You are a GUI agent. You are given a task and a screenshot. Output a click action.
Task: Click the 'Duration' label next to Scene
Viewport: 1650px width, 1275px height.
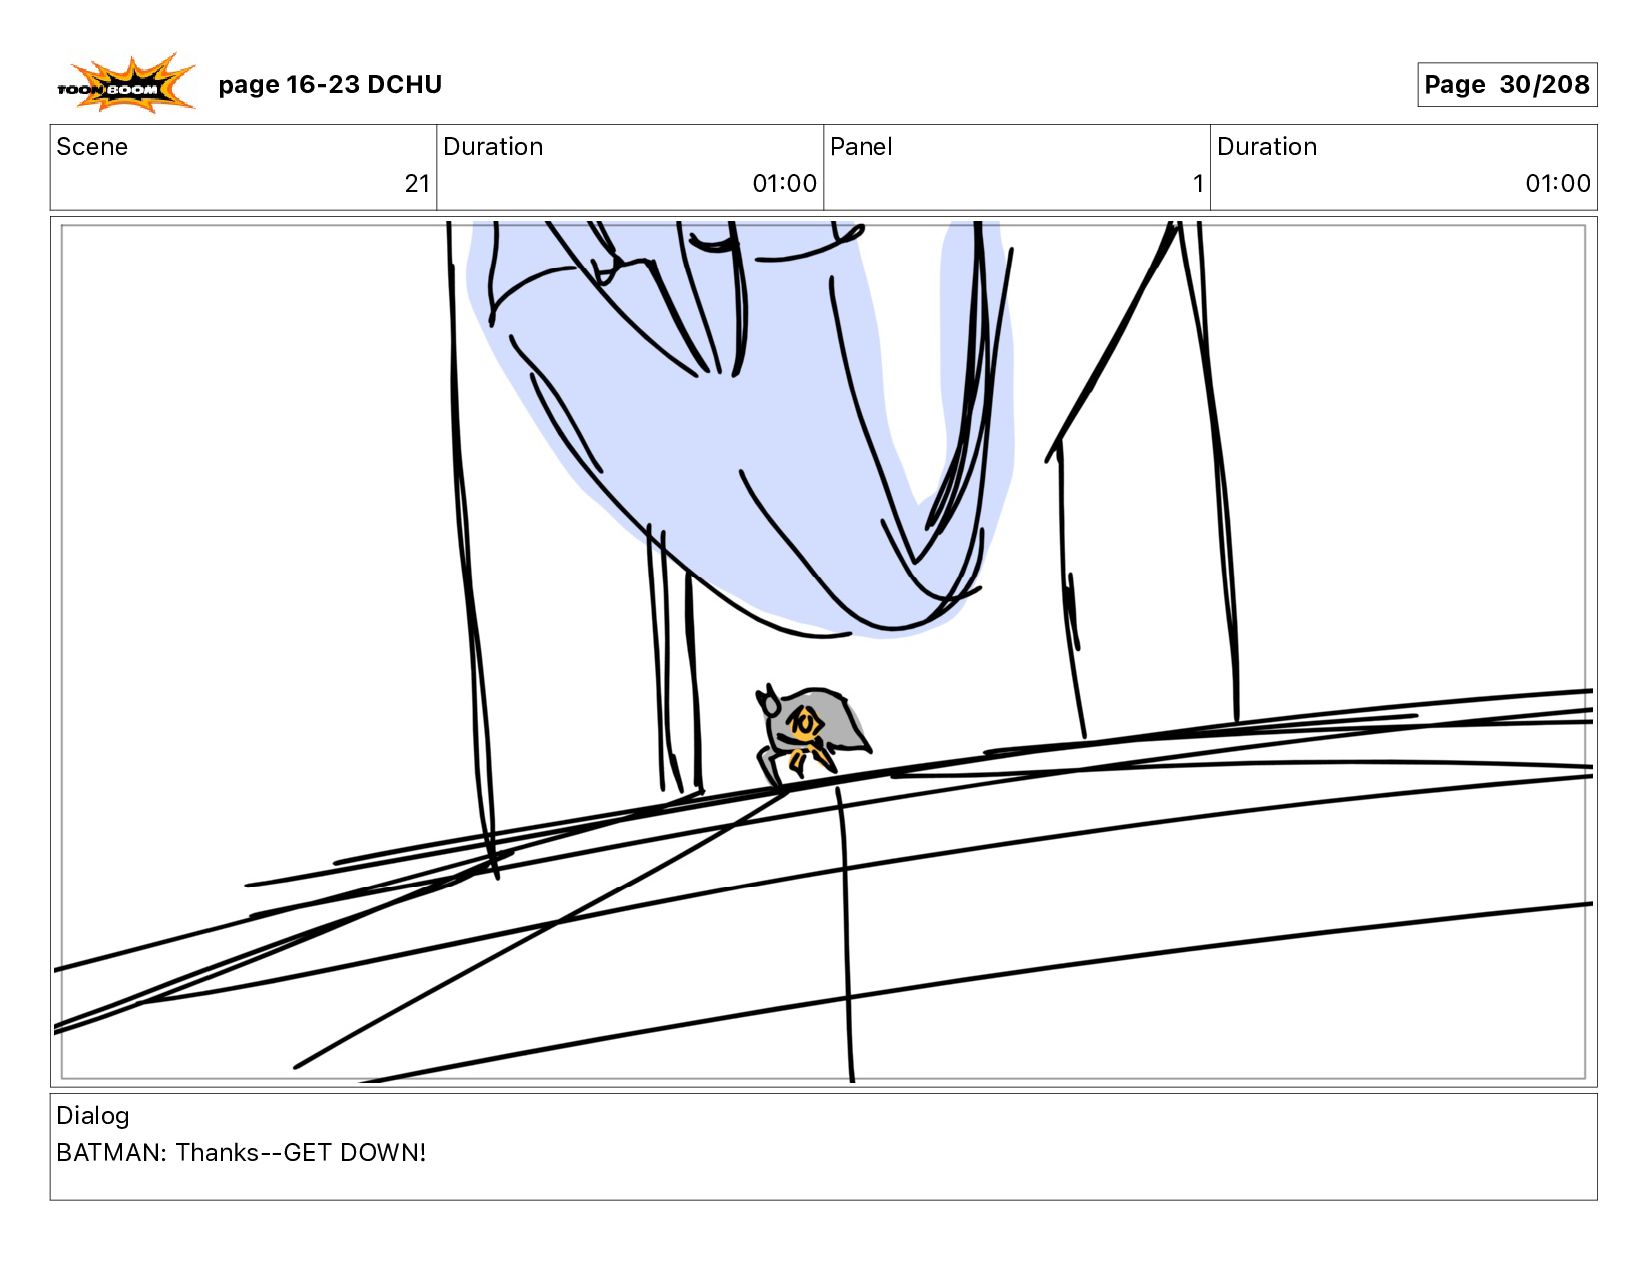493,147
